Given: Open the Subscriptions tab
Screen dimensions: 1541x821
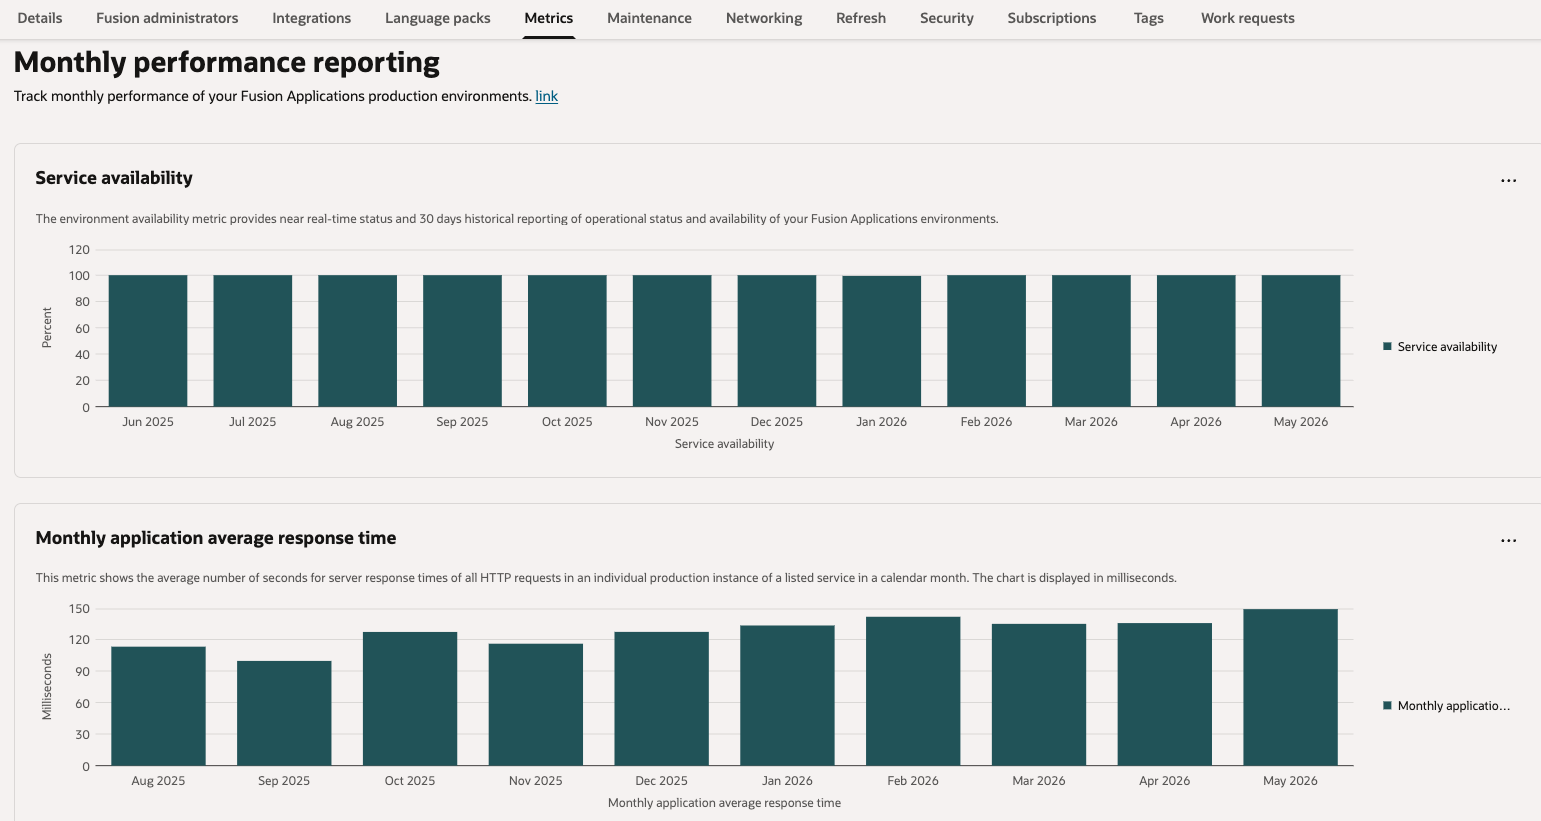Looking at the screenshot, I should tap(1052, 18).
